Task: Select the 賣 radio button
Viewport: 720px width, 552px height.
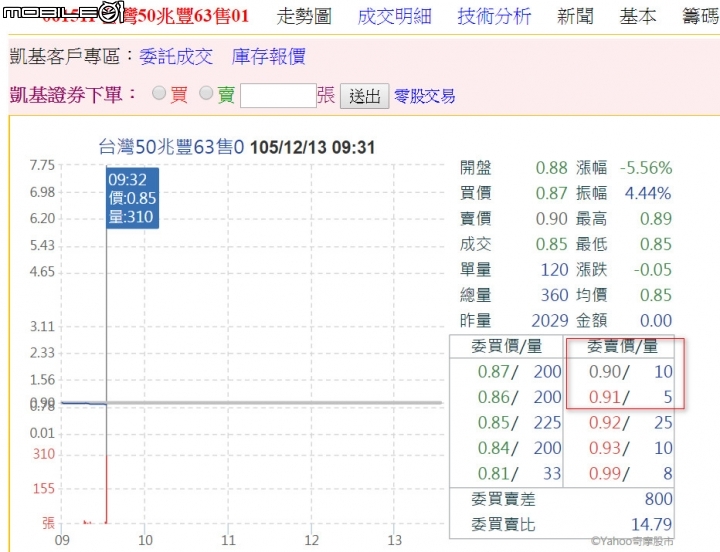Action: click(x=206, y=93)
